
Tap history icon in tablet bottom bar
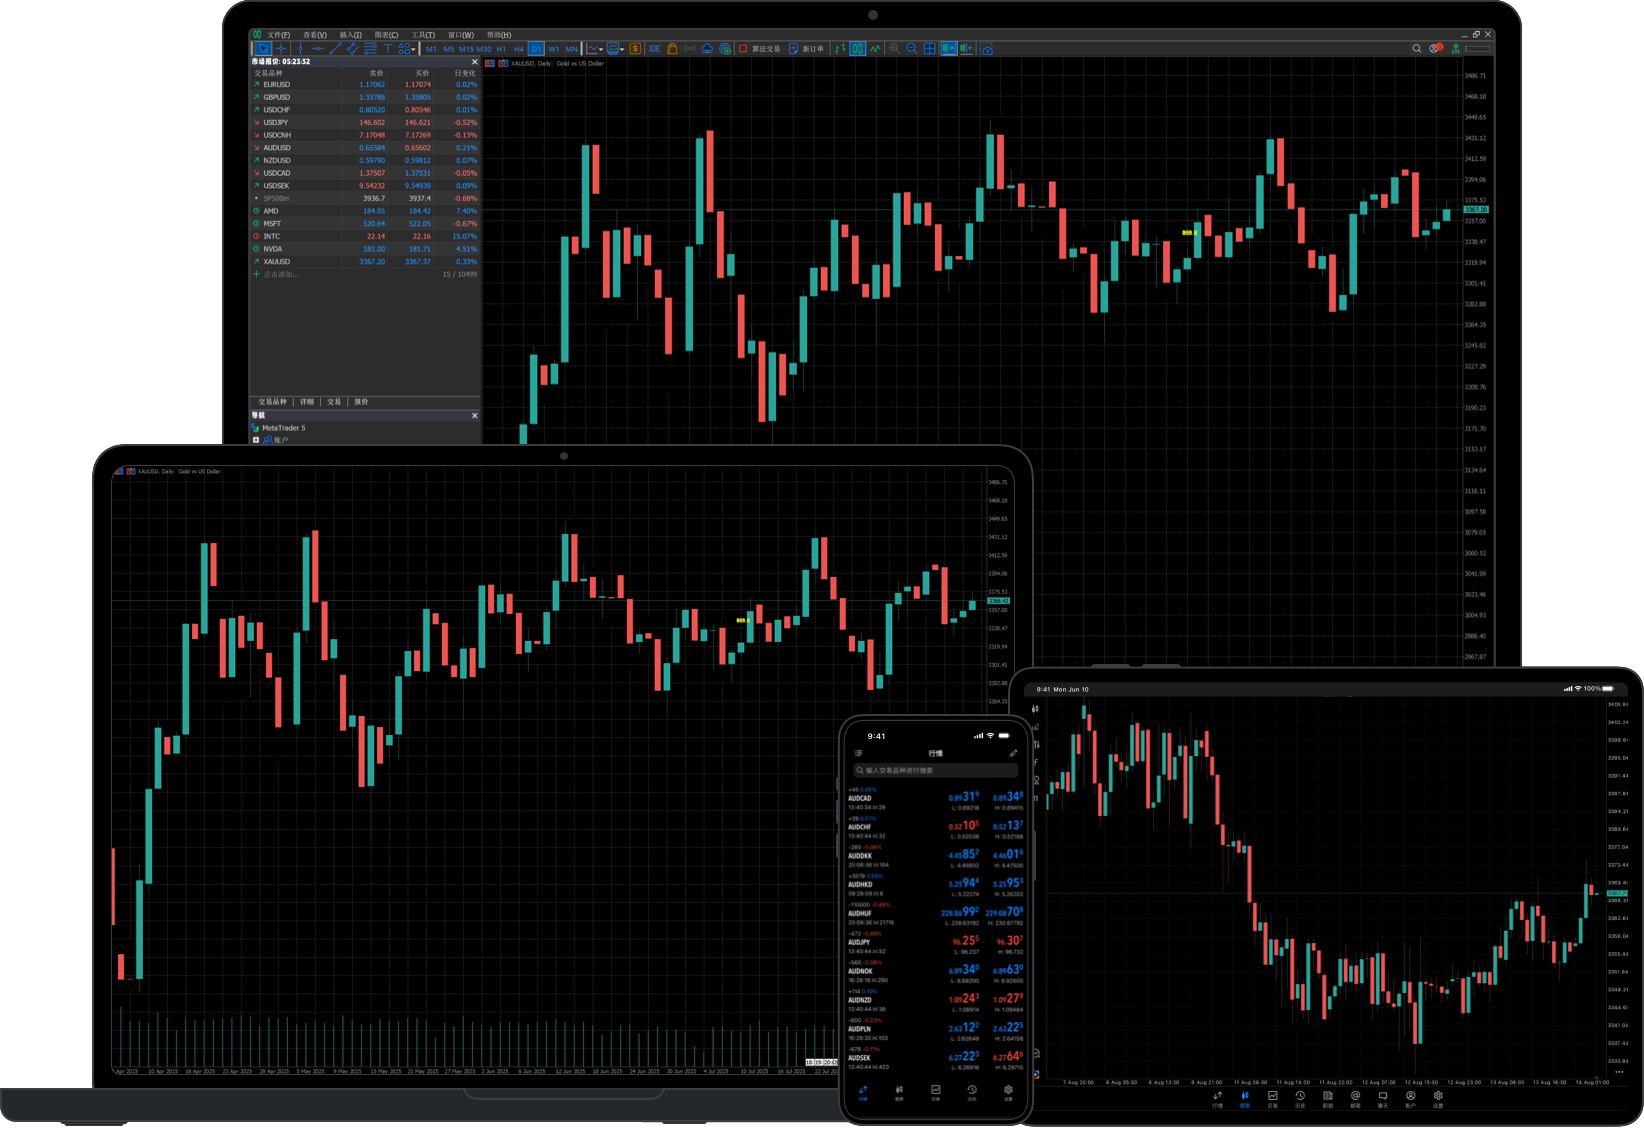1300,1097
